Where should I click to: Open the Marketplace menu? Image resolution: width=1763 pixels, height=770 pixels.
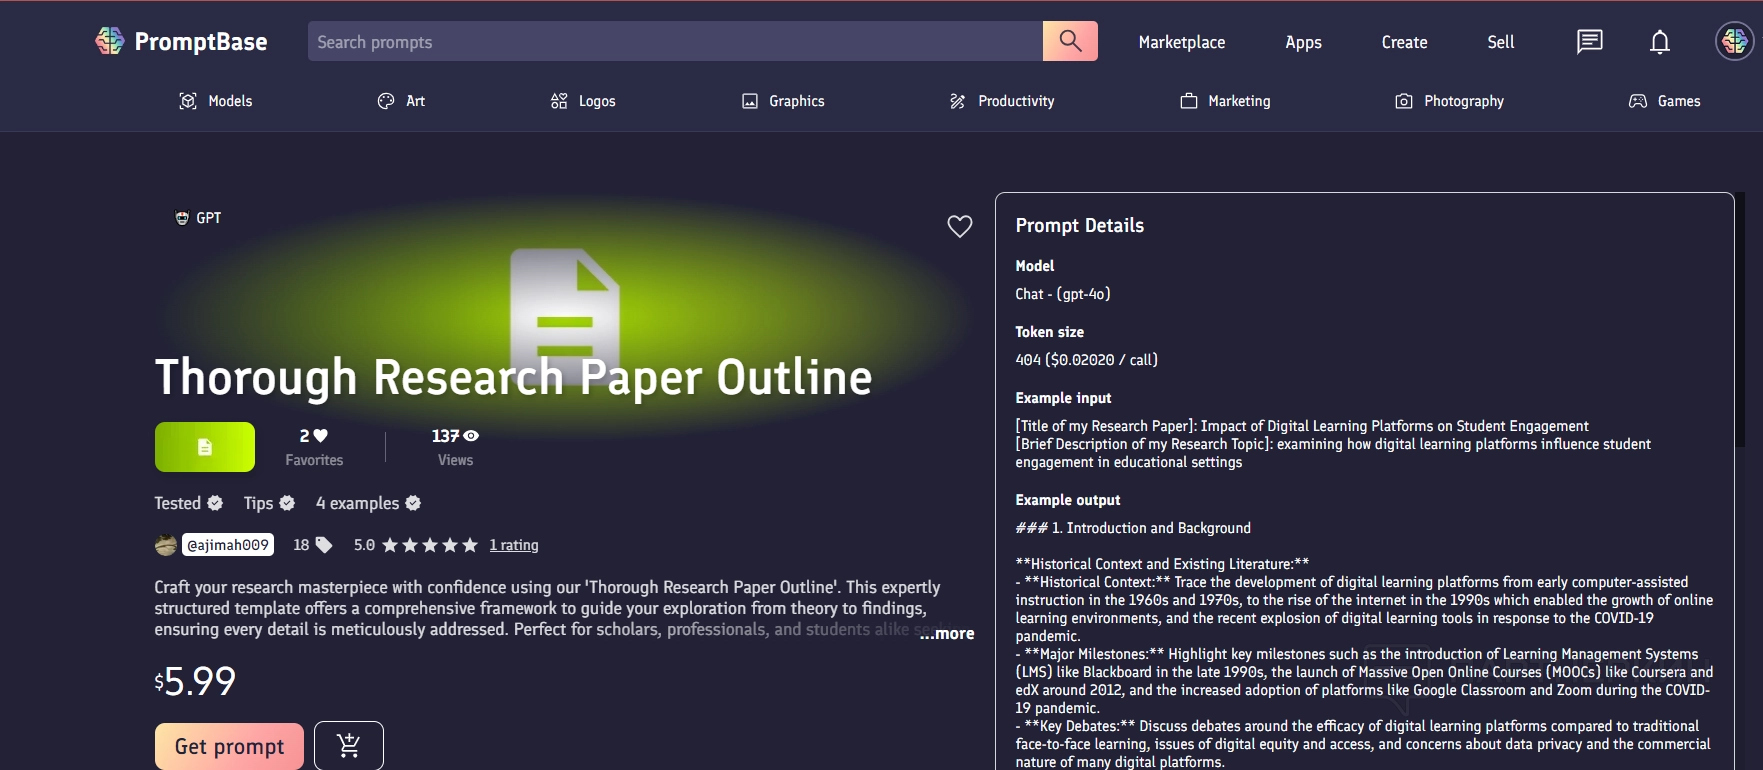(x=1181, y=42)
